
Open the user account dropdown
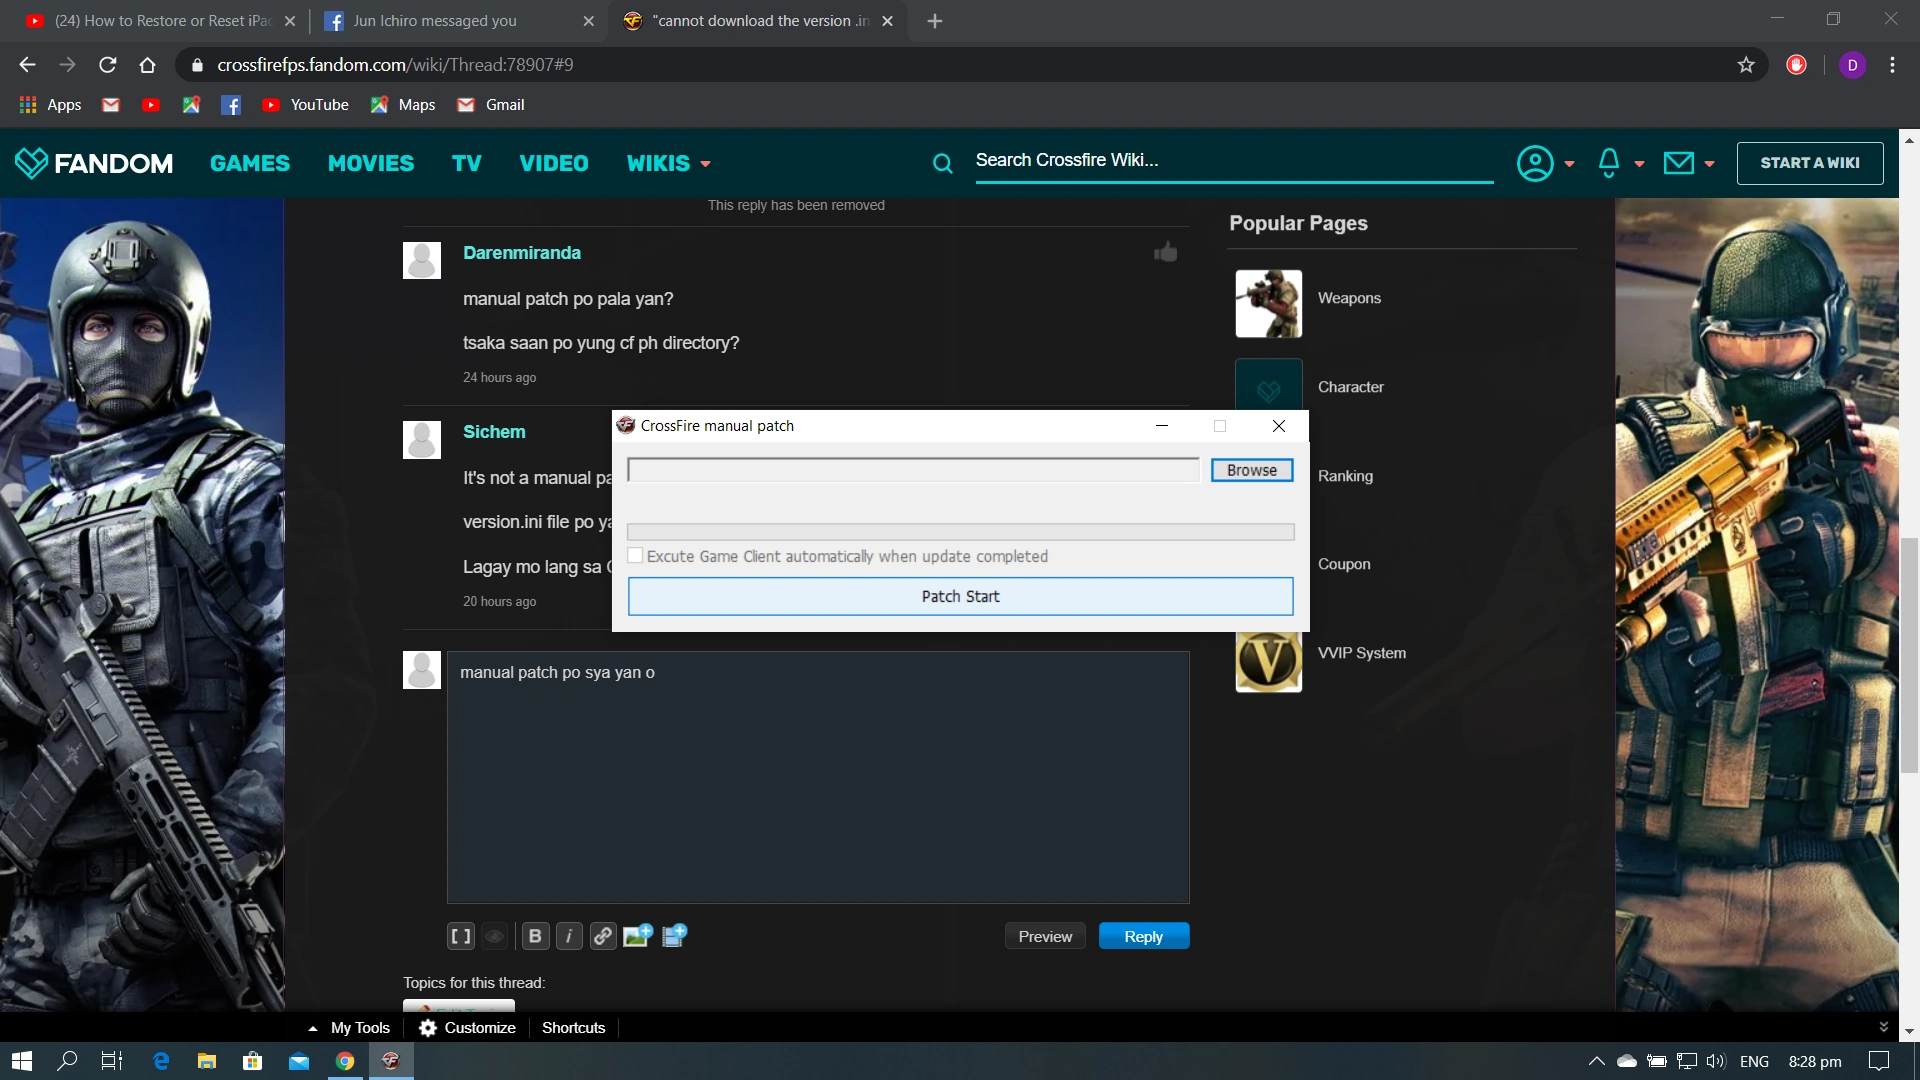(1545, 163)
